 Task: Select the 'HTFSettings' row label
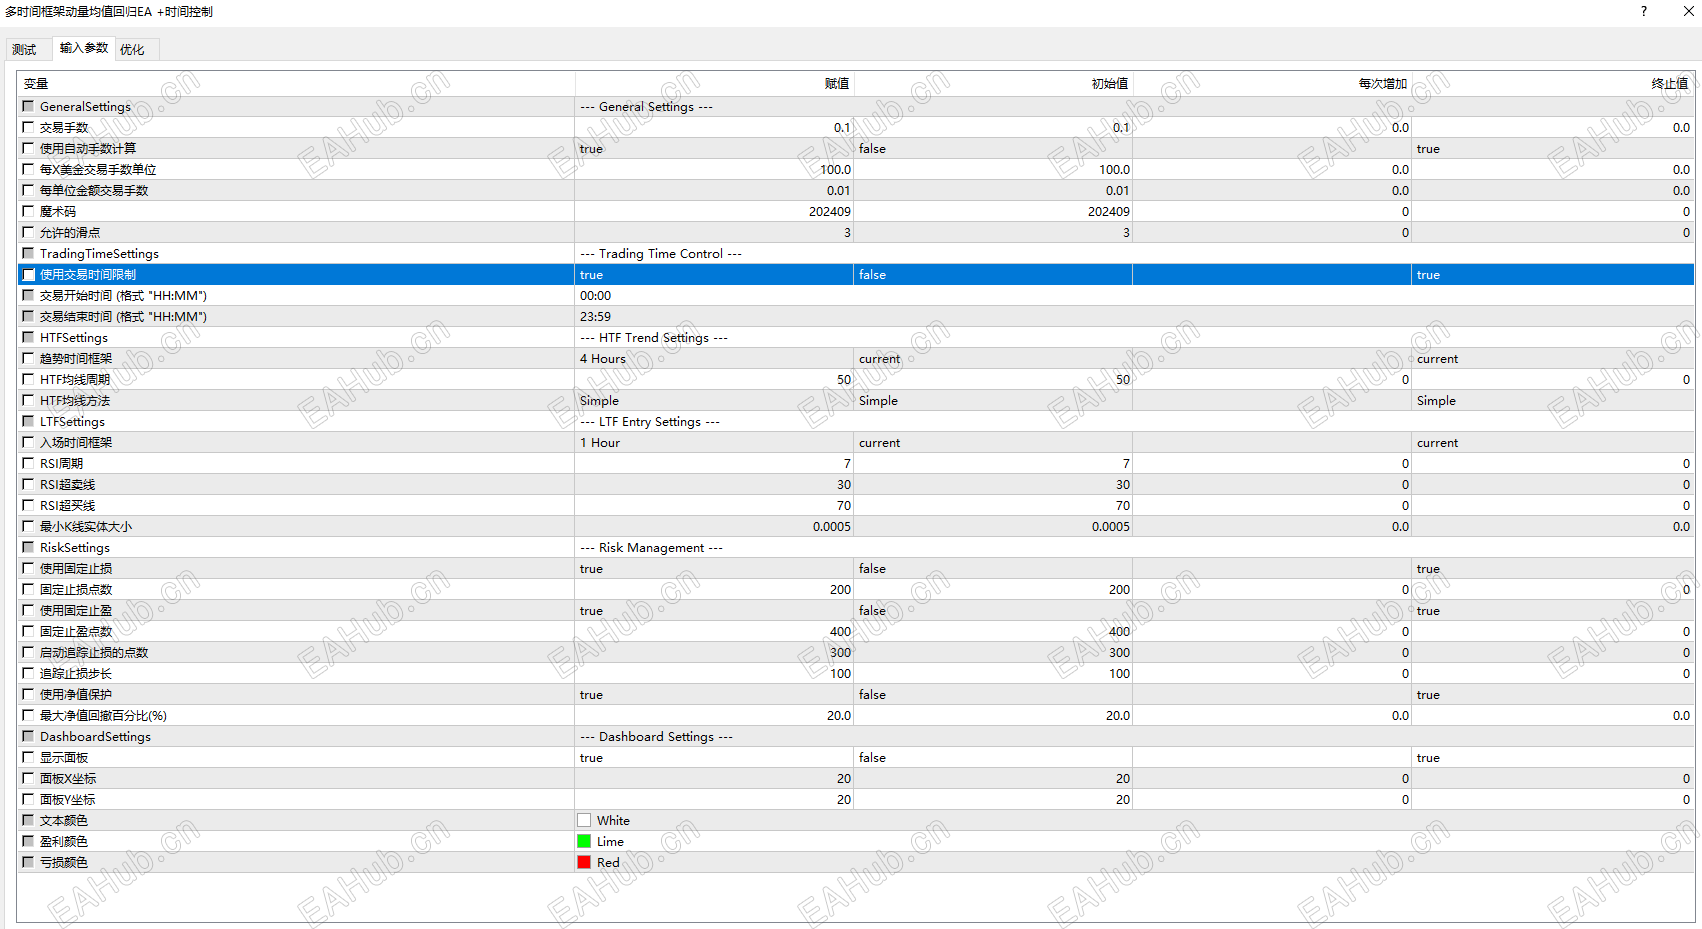tap(74, 338)
